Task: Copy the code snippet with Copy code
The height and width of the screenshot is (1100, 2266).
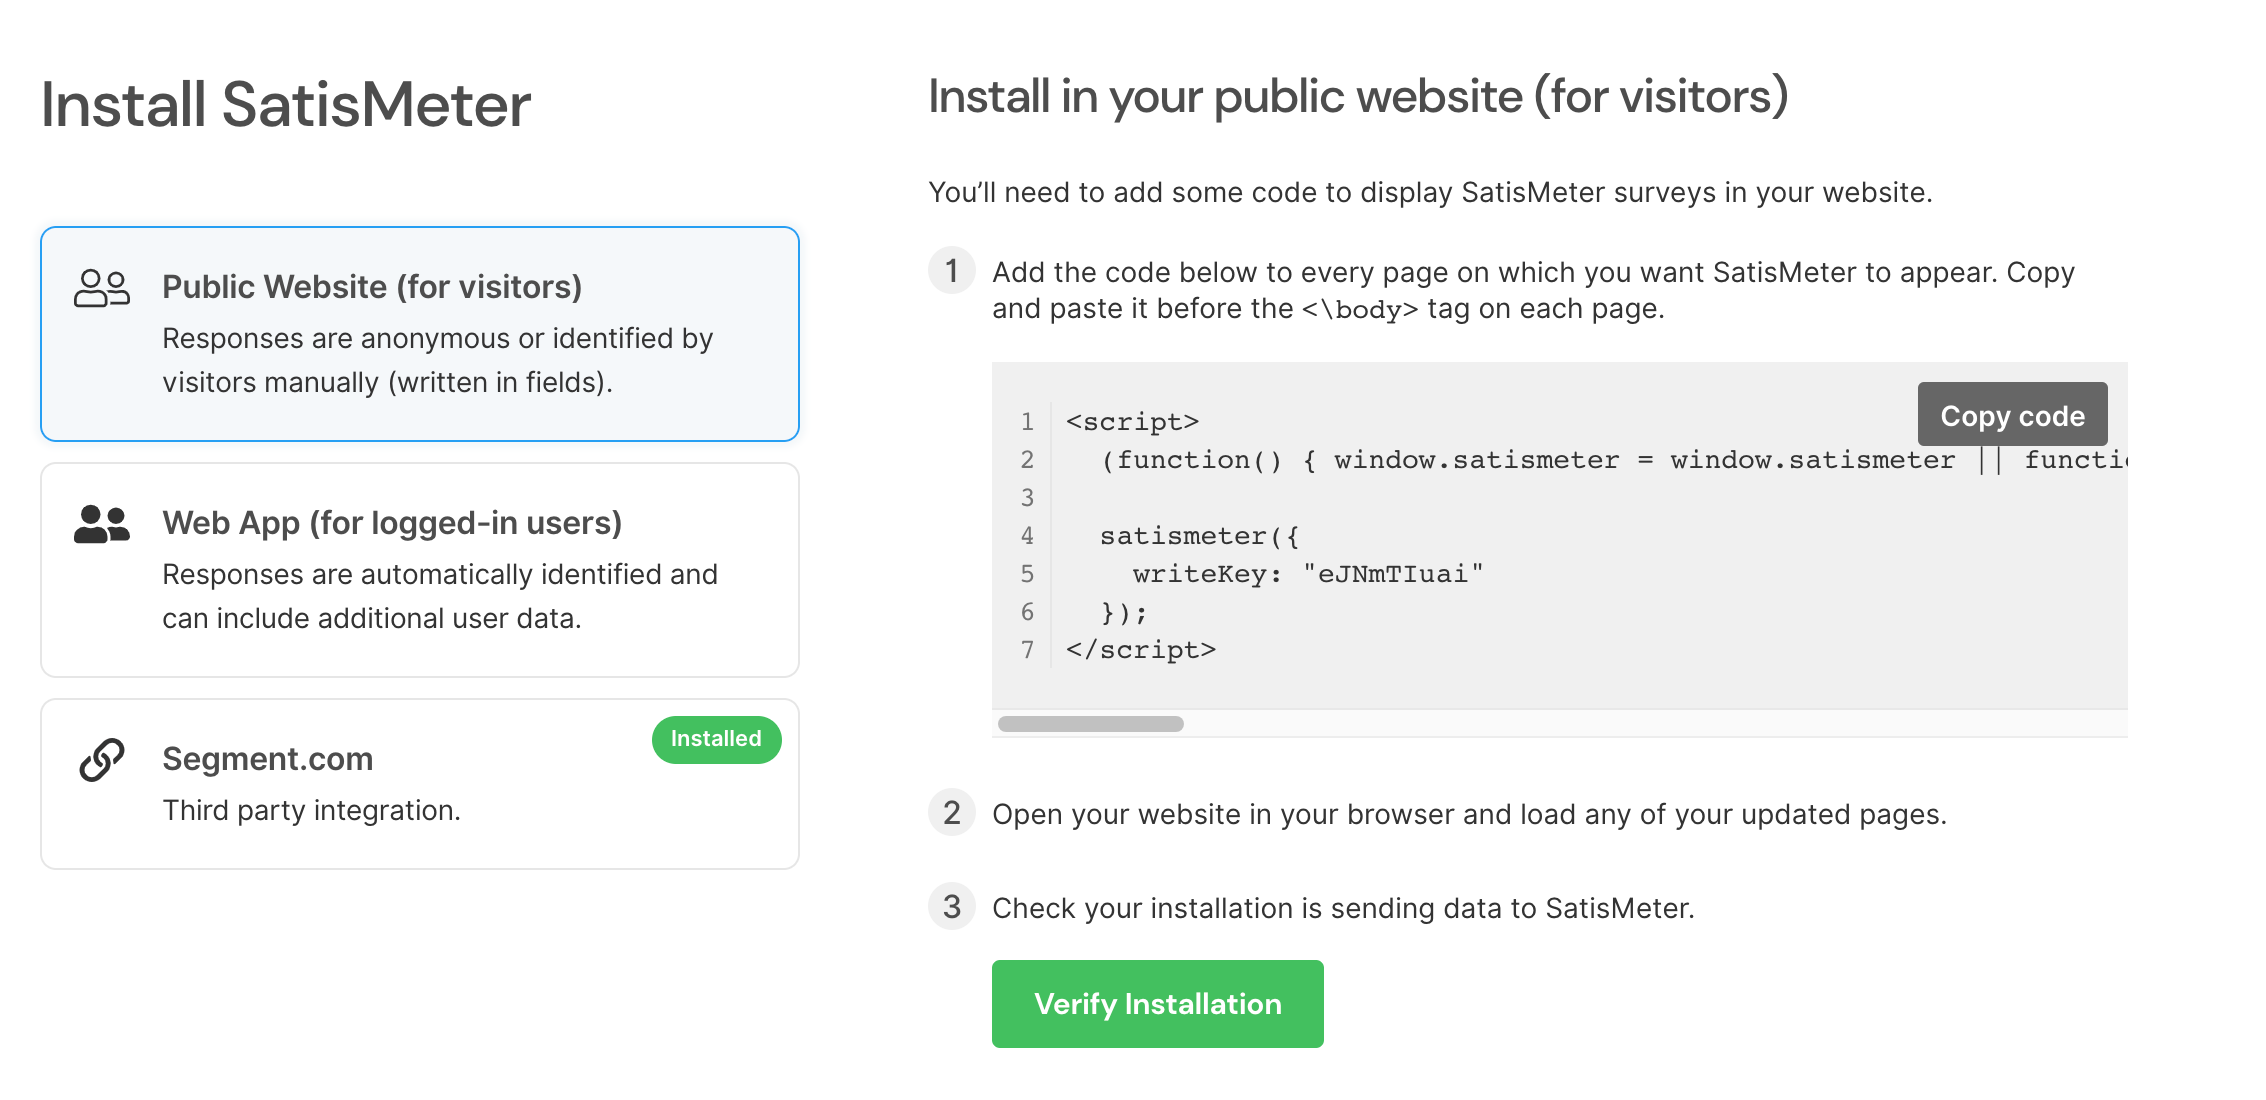Action: pyautogui.click(x=2012, y=415)
